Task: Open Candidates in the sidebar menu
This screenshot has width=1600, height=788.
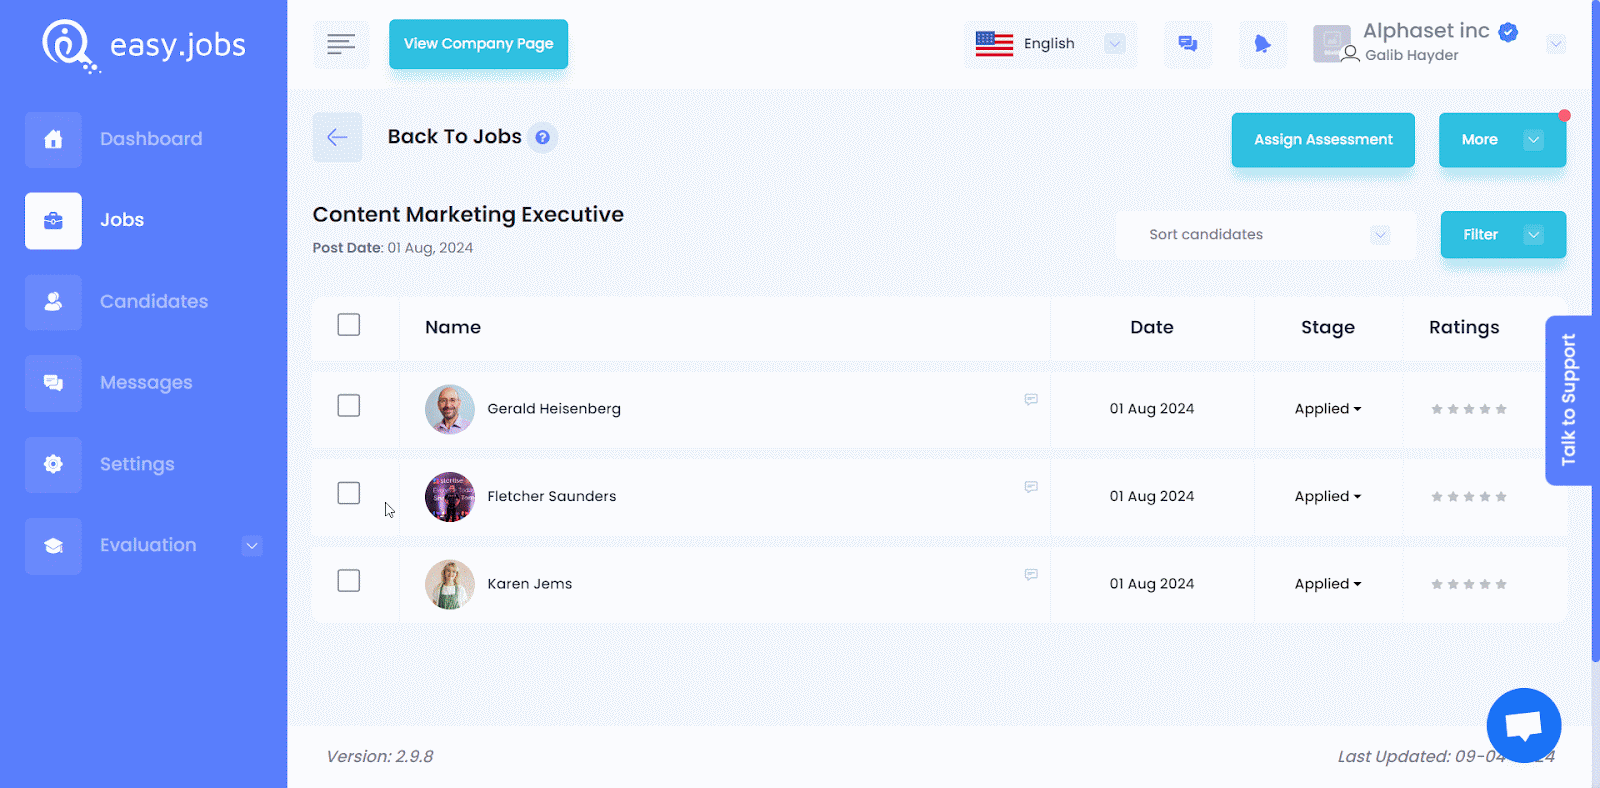Action: click(153, 302)
